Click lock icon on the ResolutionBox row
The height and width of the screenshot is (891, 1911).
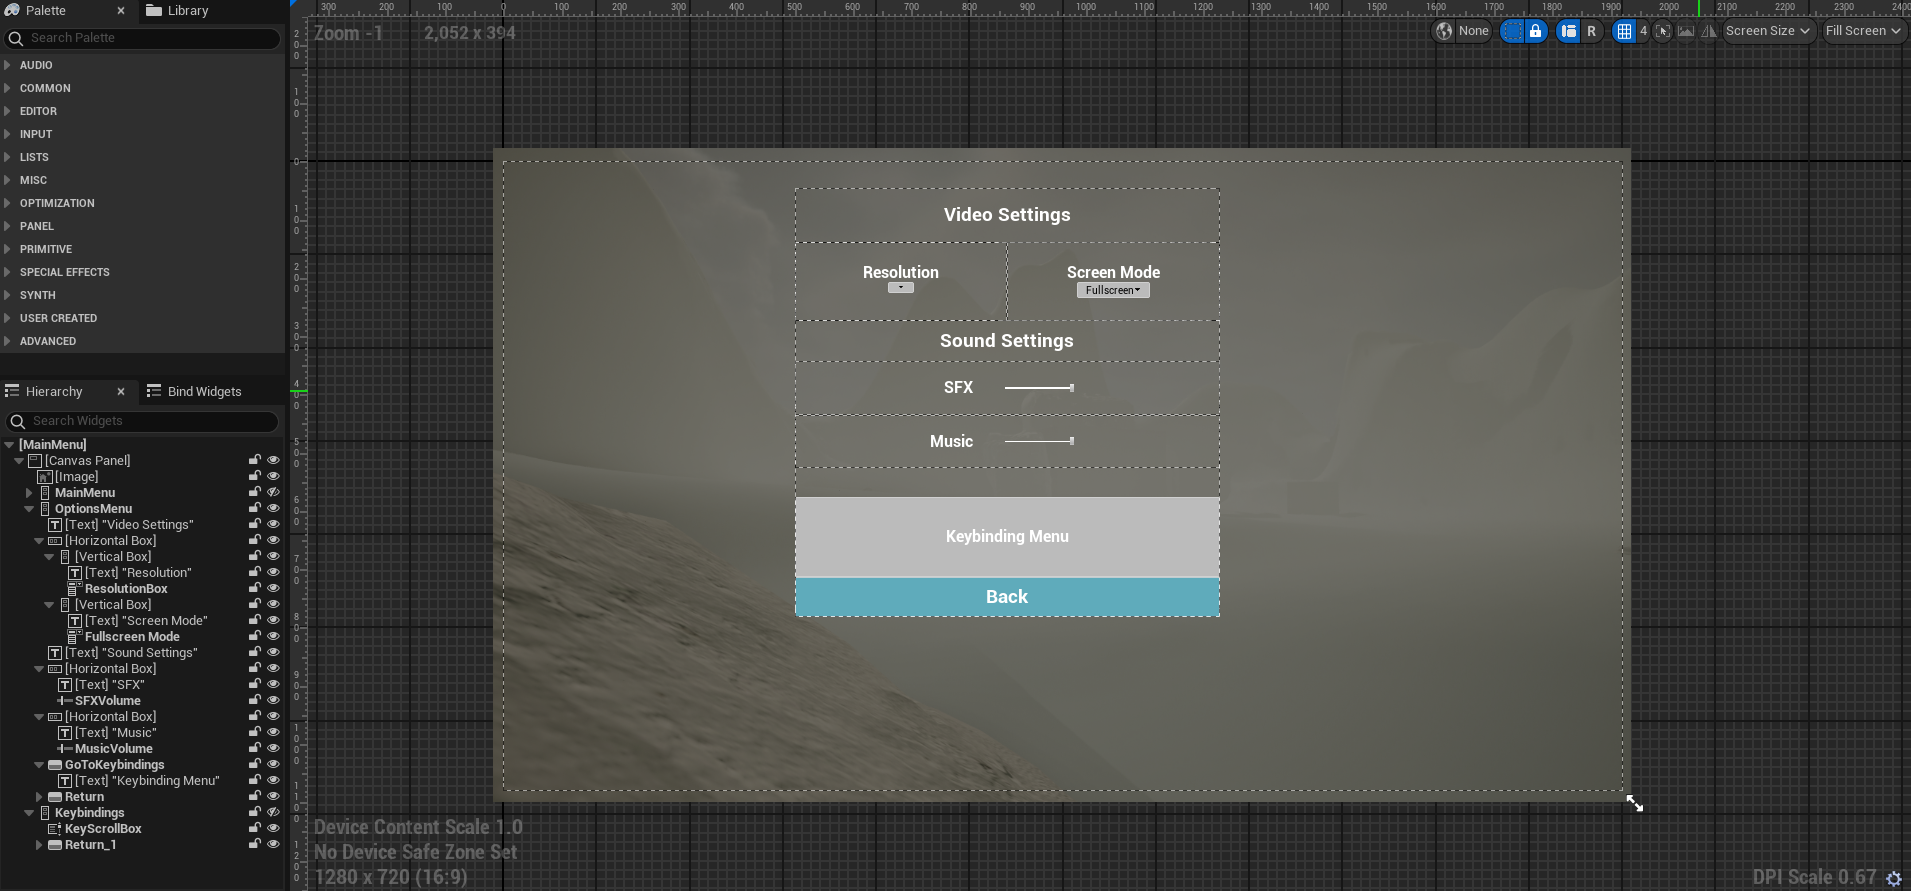click(x=255, y=588)
